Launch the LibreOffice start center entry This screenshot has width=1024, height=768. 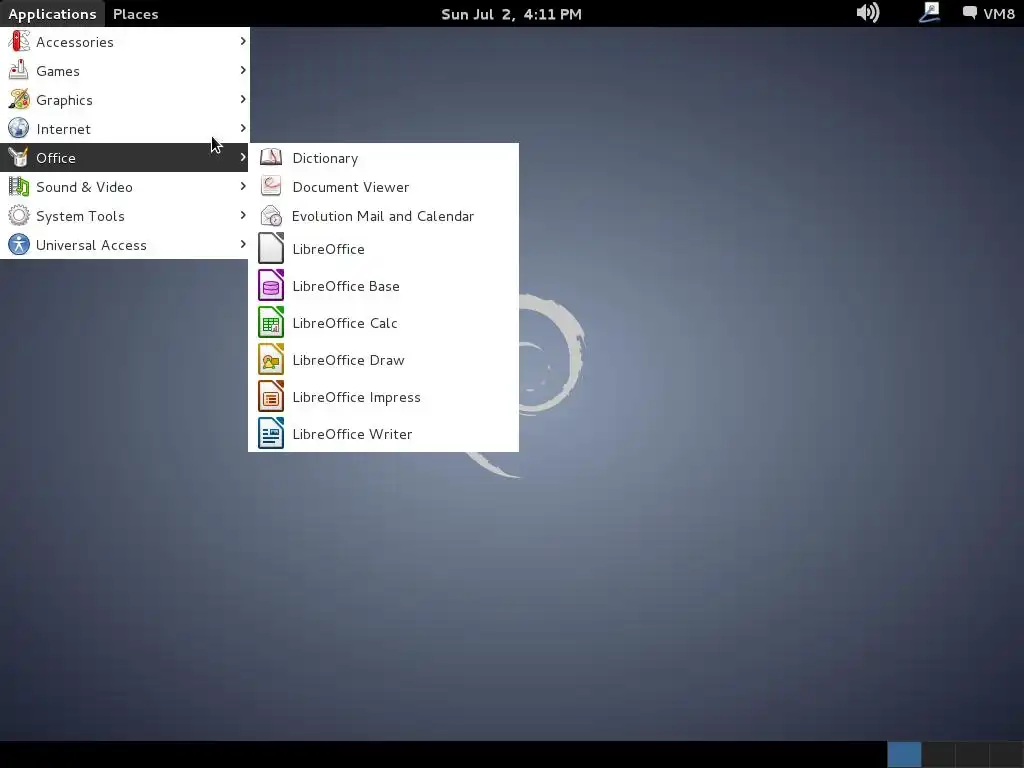pos(383,248)
